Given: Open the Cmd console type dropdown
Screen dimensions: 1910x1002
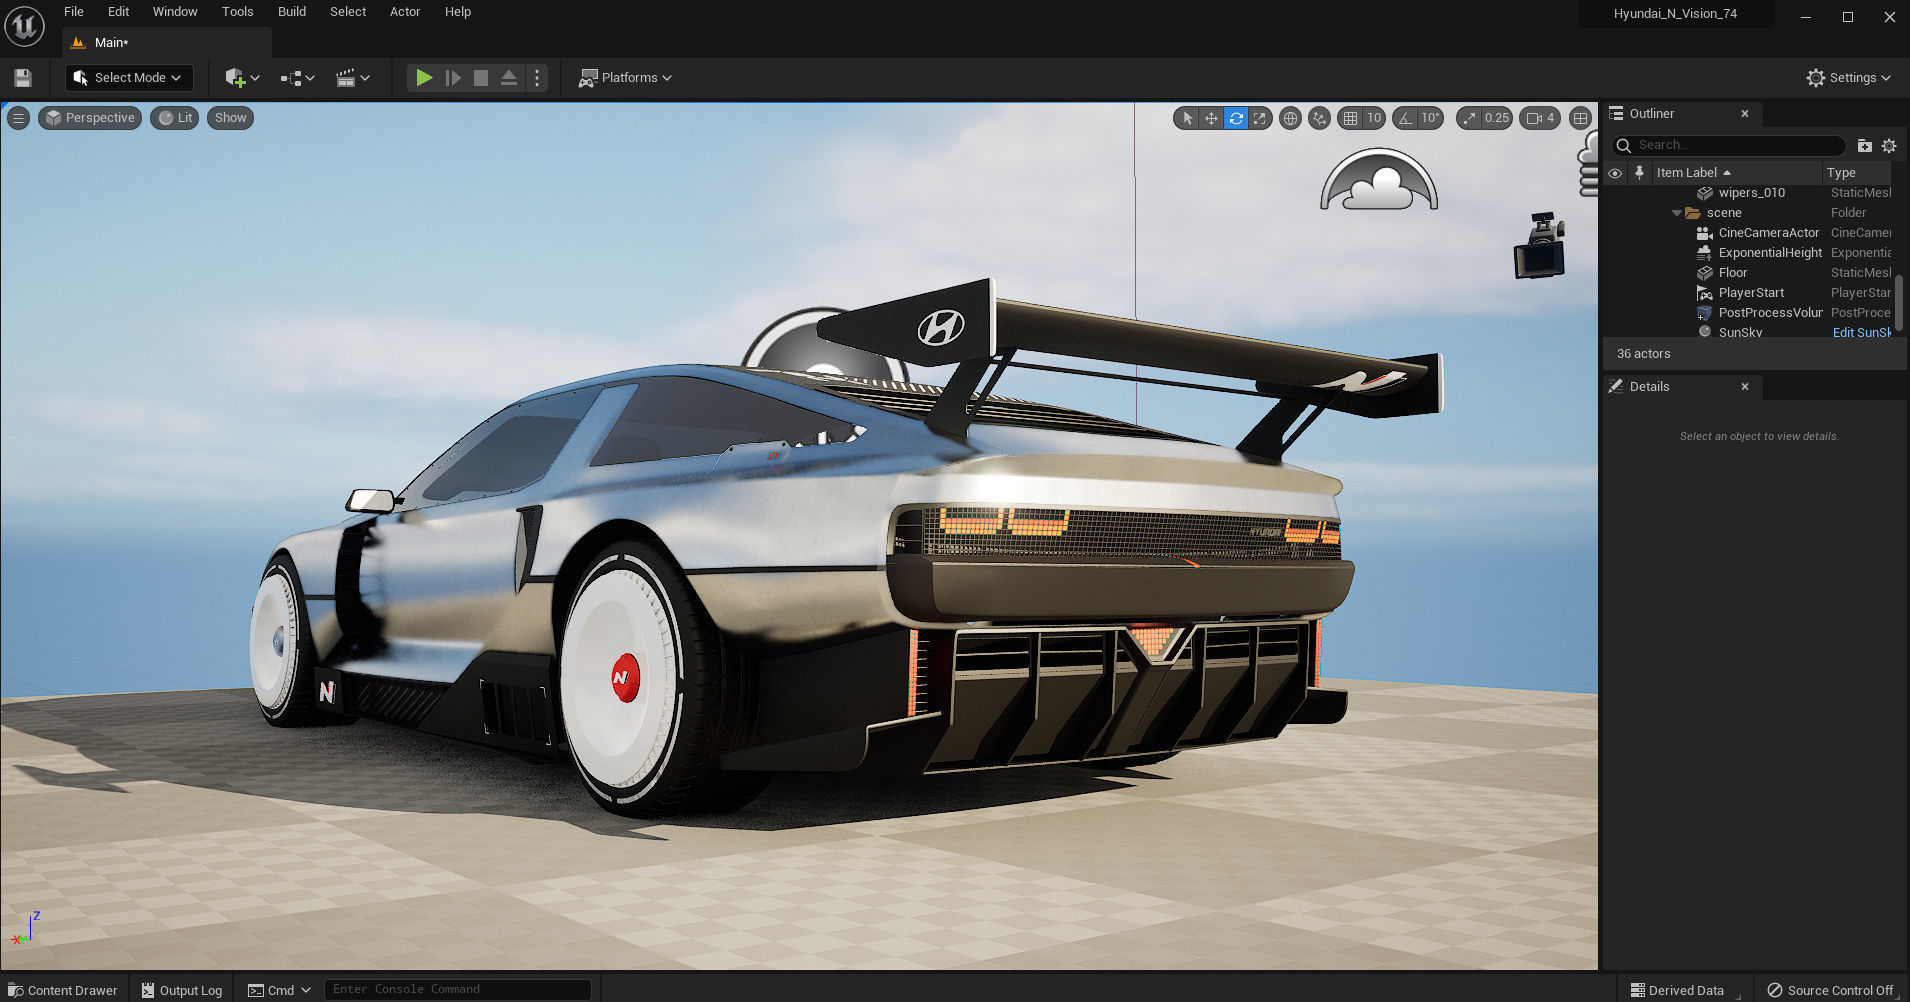Looking at the screenshot, I should click(x=280, y=990).
